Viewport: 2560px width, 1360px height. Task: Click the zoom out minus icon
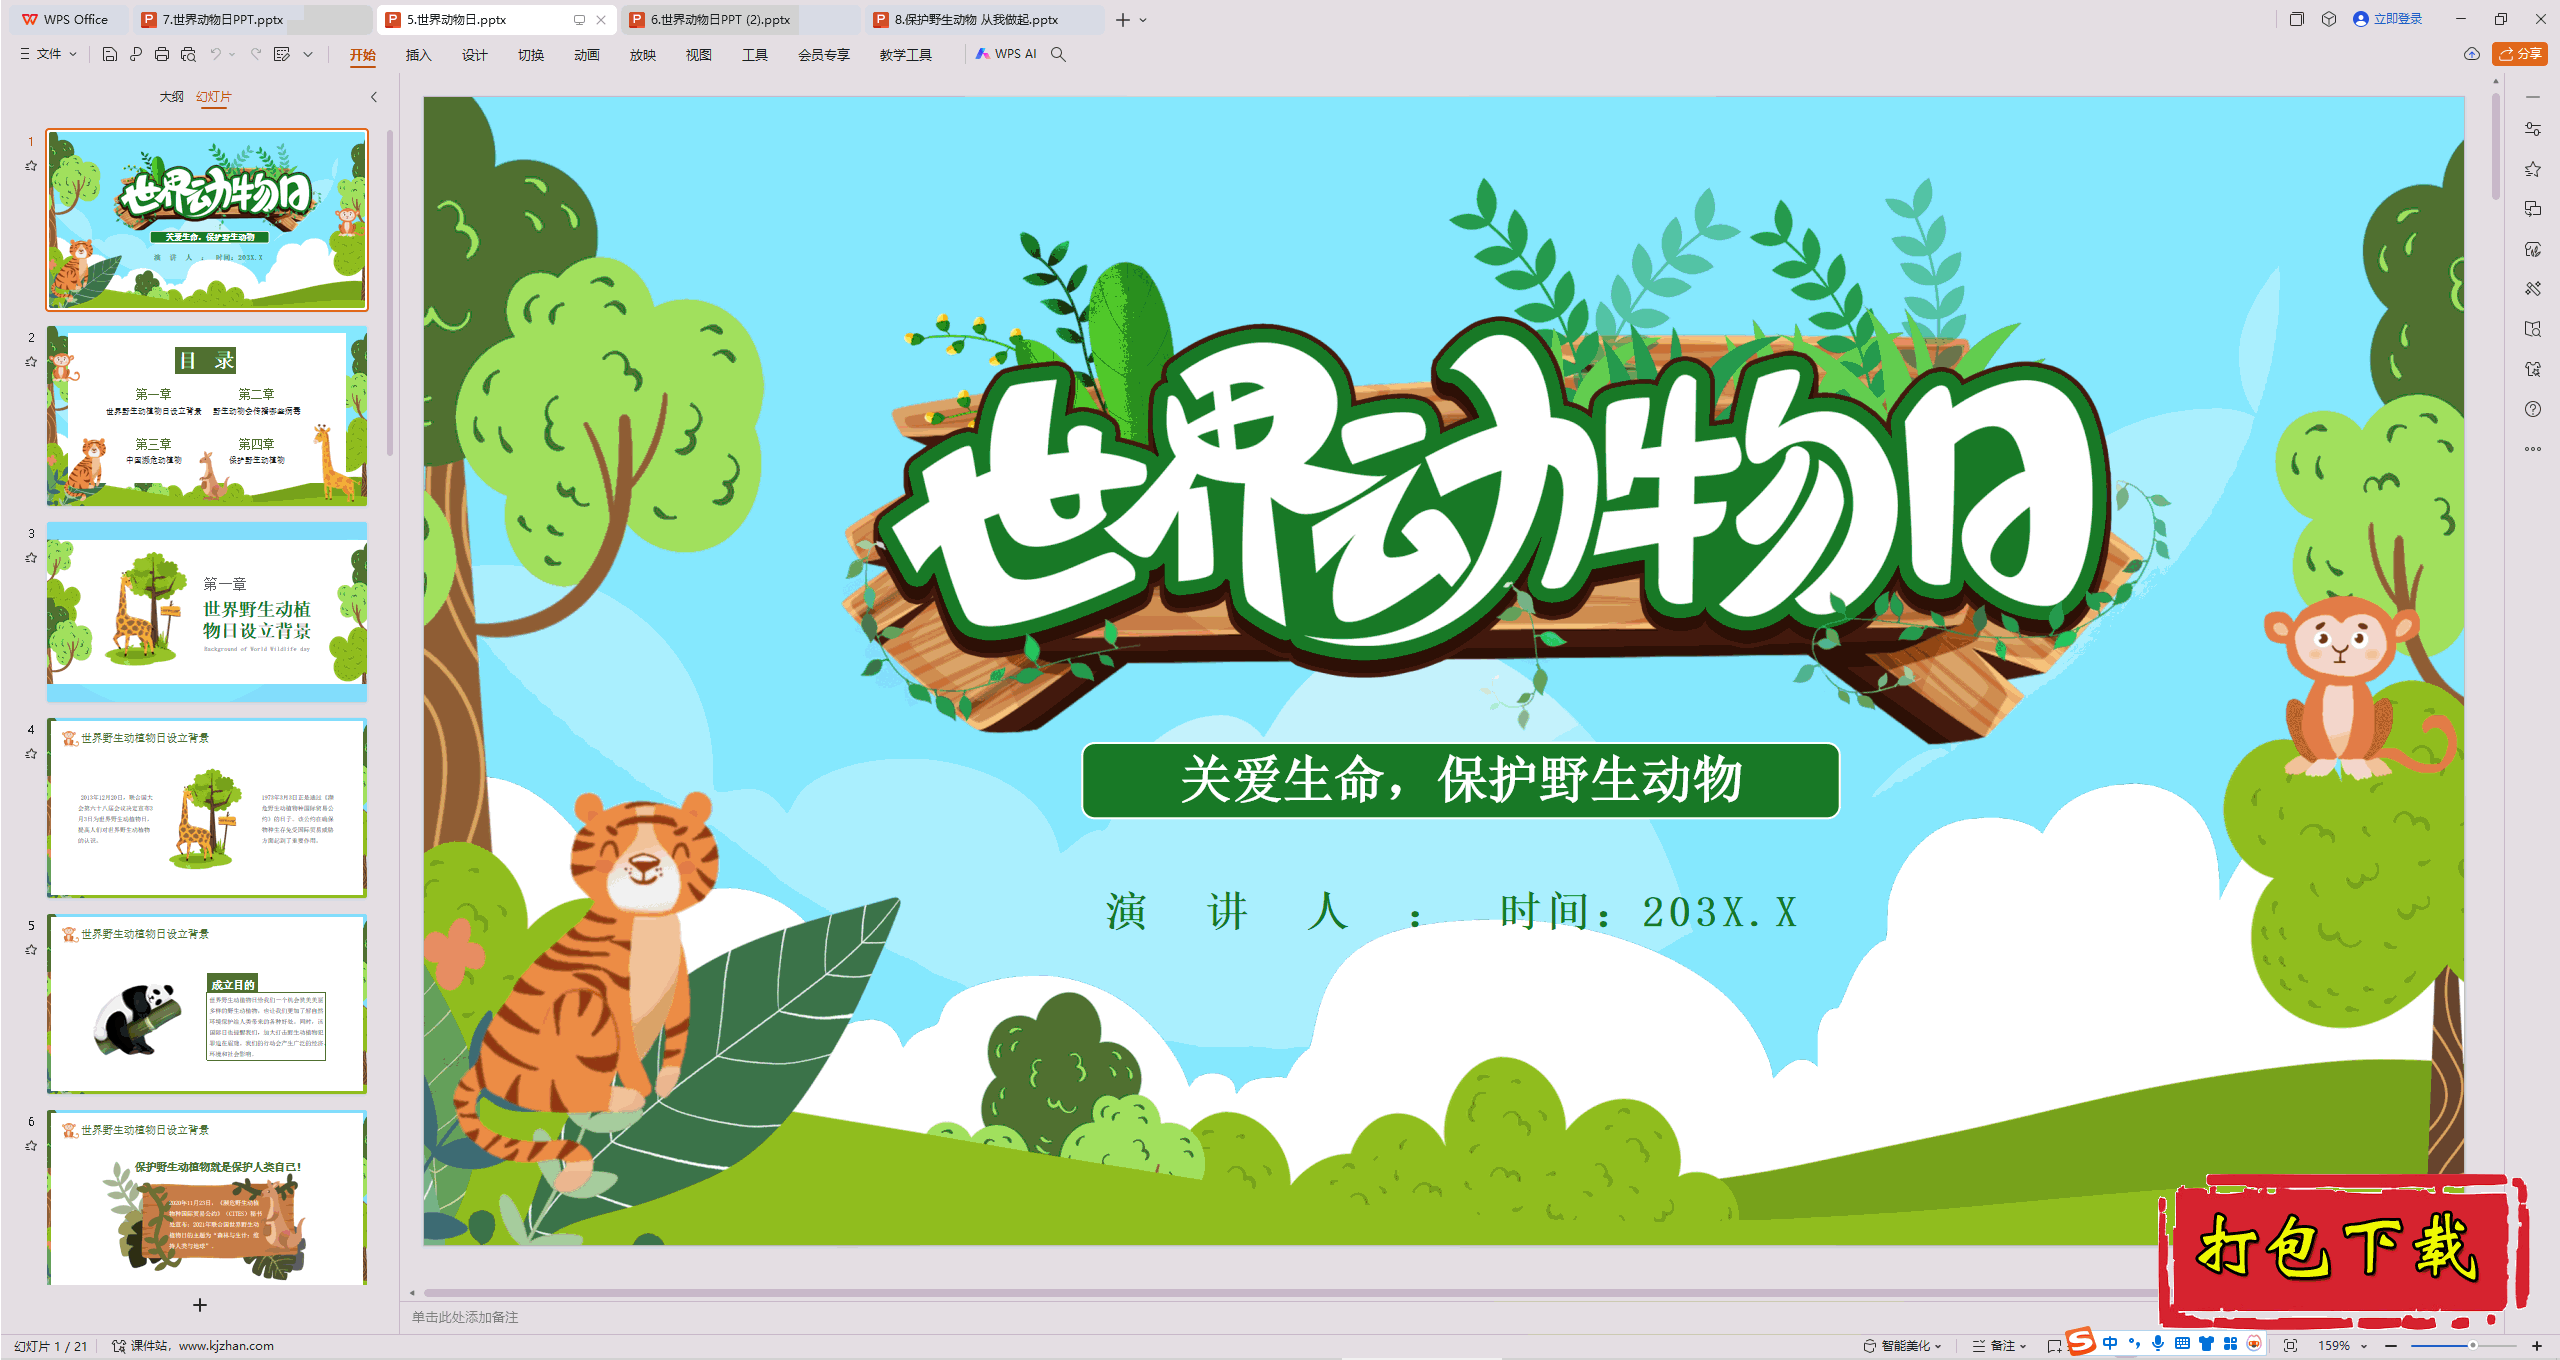coord(2391,1346)
